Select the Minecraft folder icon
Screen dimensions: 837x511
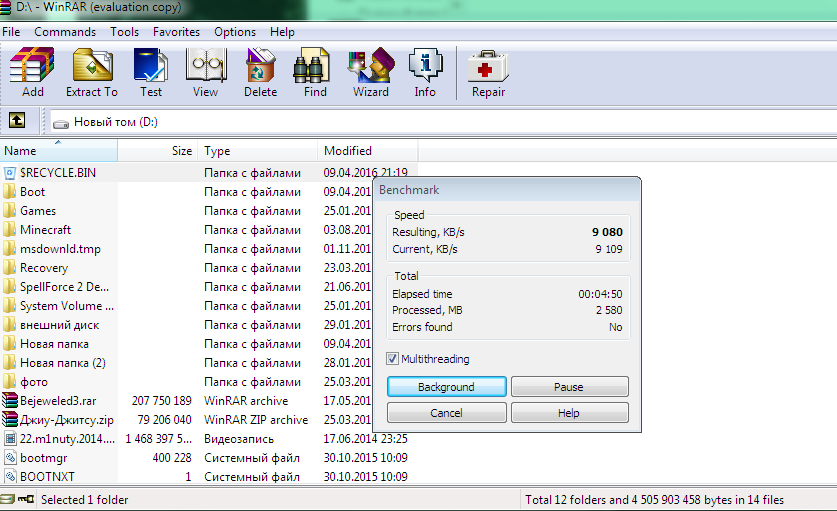9,230
